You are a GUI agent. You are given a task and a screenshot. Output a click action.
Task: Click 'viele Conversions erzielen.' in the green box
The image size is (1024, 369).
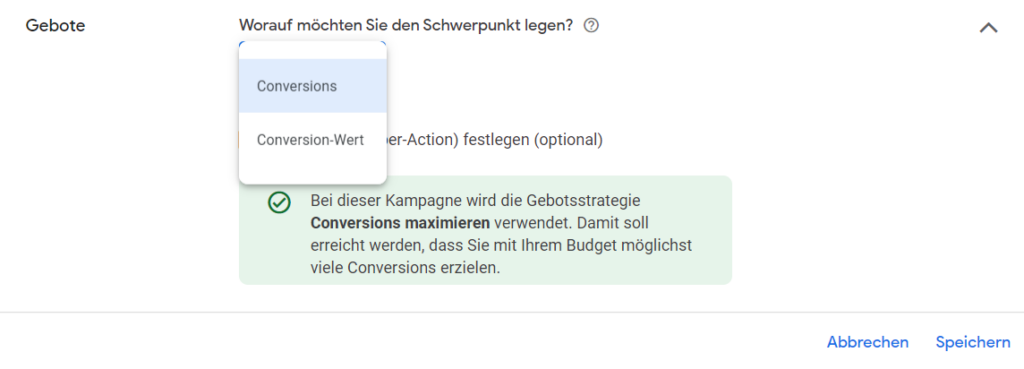tap(405, 268)
